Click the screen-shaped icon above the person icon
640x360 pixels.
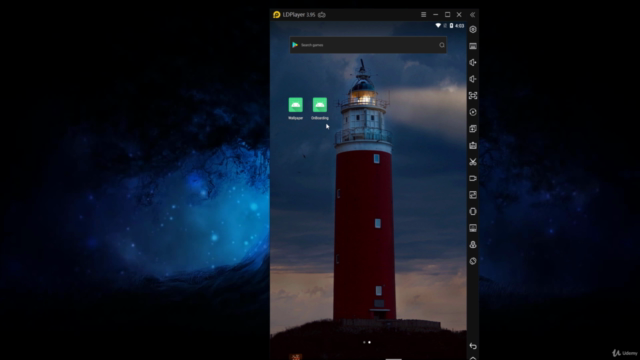coord(473,228)
